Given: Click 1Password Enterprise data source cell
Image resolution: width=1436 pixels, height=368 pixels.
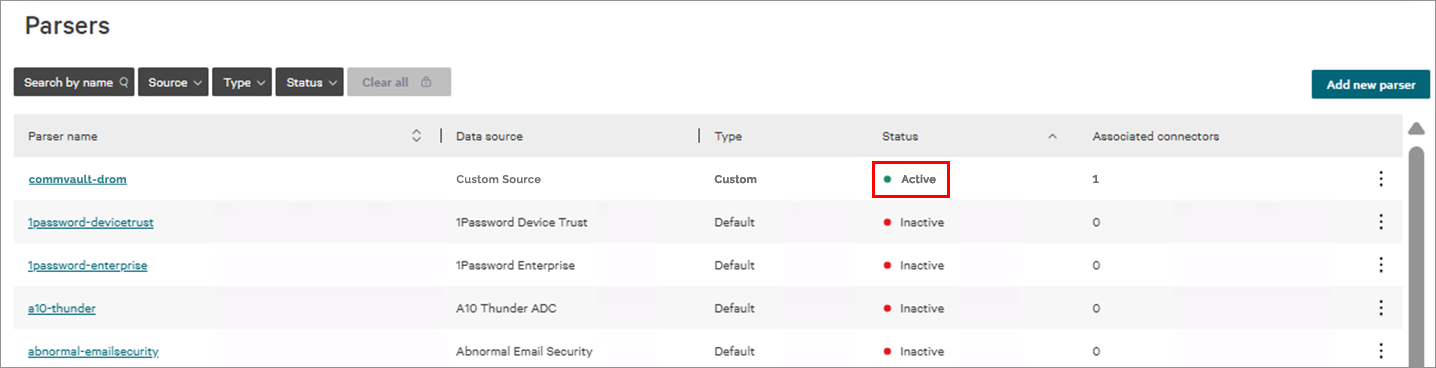Looking at the screenshot, I should click(x=515, y=265).
